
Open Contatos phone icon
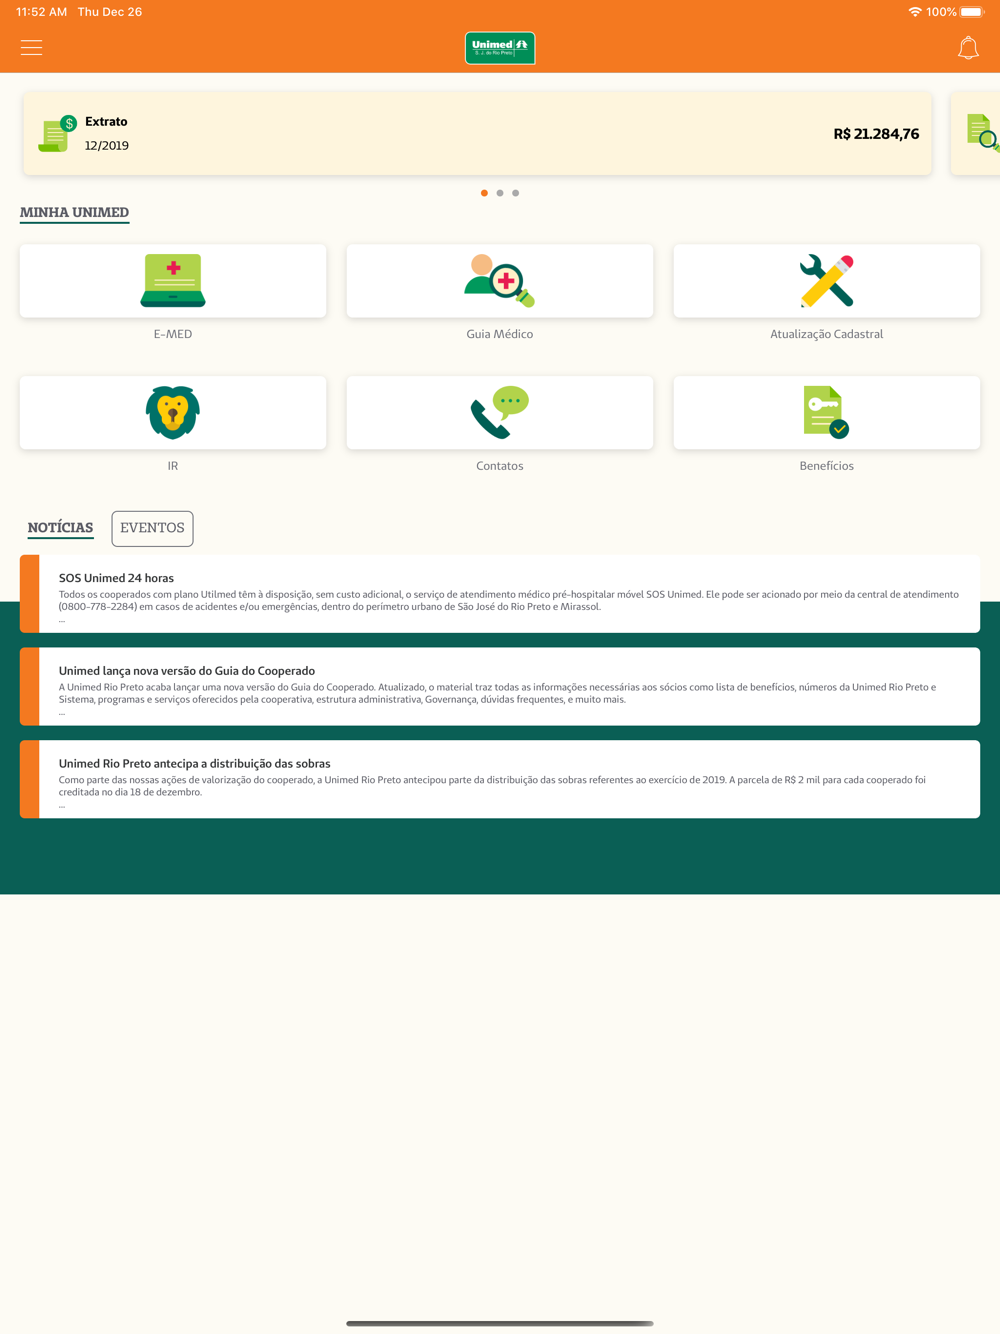pyautogui.click(x=500, y=413)
